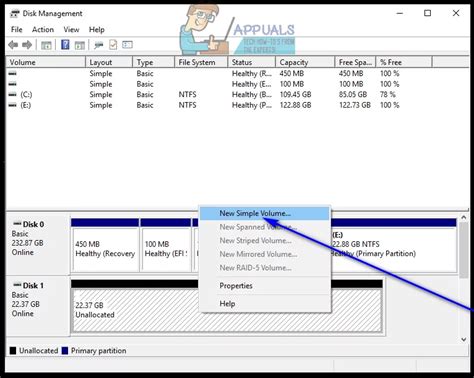Sort by the Capacity column header

[x=305, y=62]
